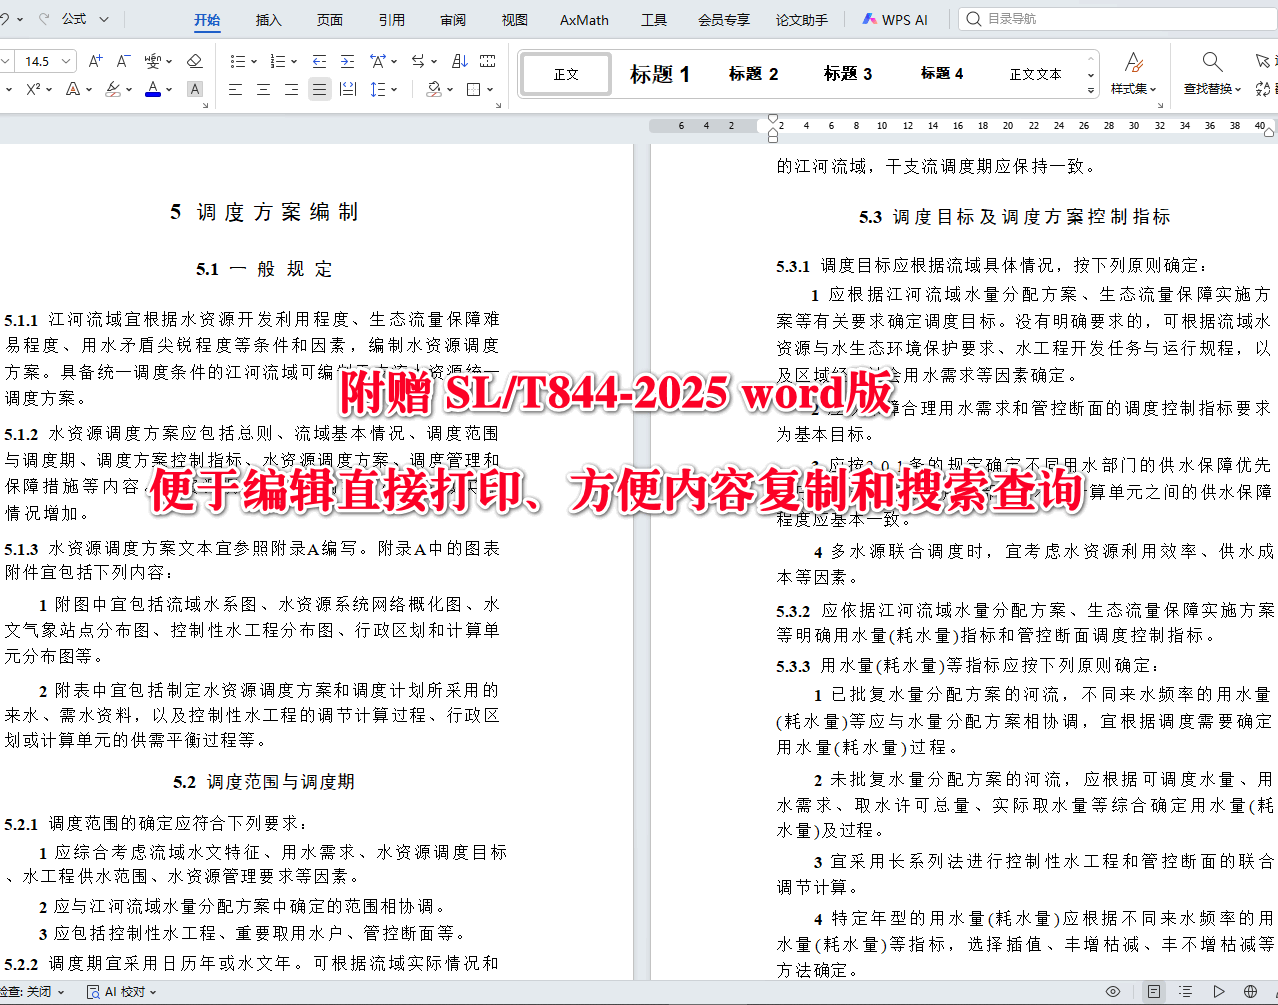Open the numbered list dropdown arrow

pos(294,60)
